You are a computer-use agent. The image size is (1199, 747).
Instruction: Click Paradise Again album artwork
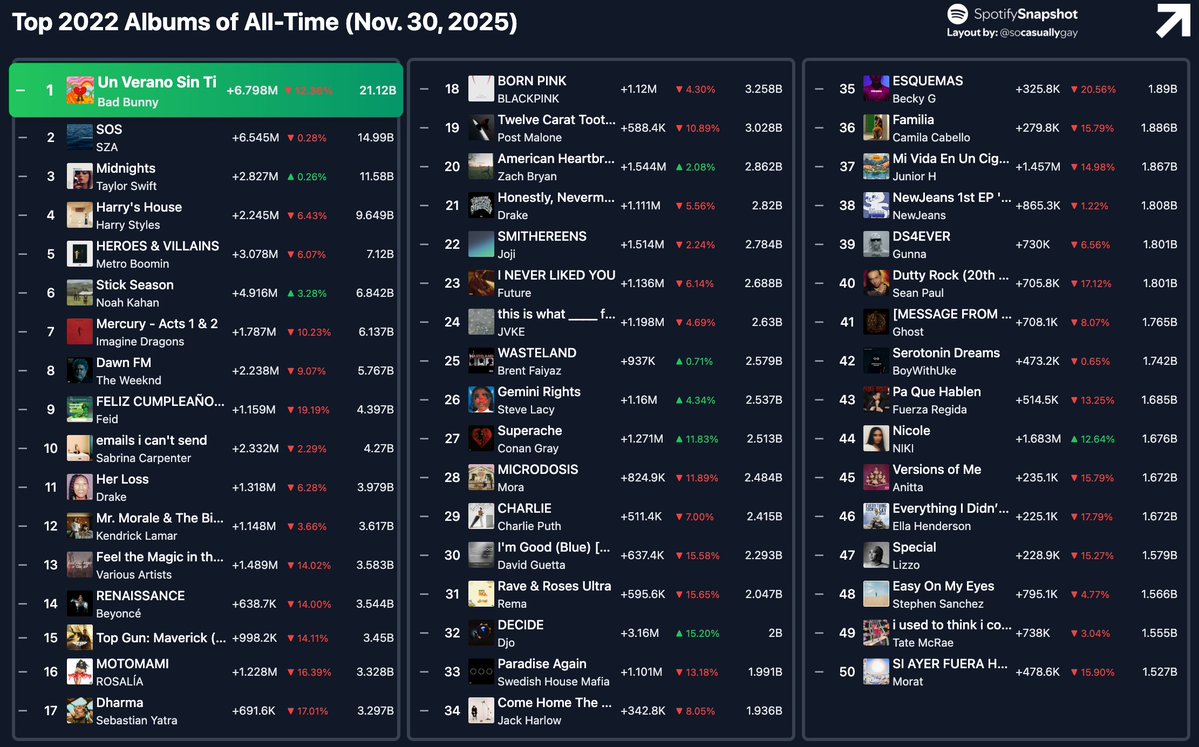click(x=481, y=672)
